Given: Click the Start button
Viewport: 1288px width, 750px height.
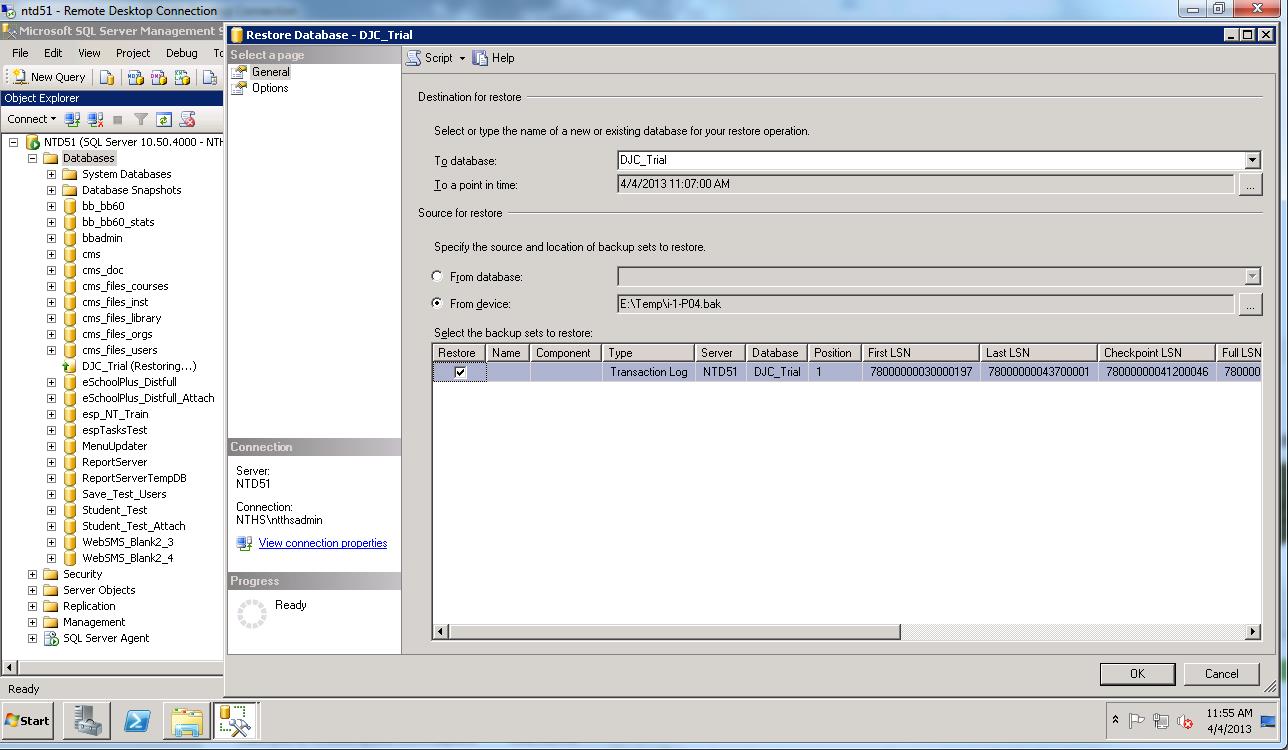Looking at the screenshot, I should tap(27, 720).
